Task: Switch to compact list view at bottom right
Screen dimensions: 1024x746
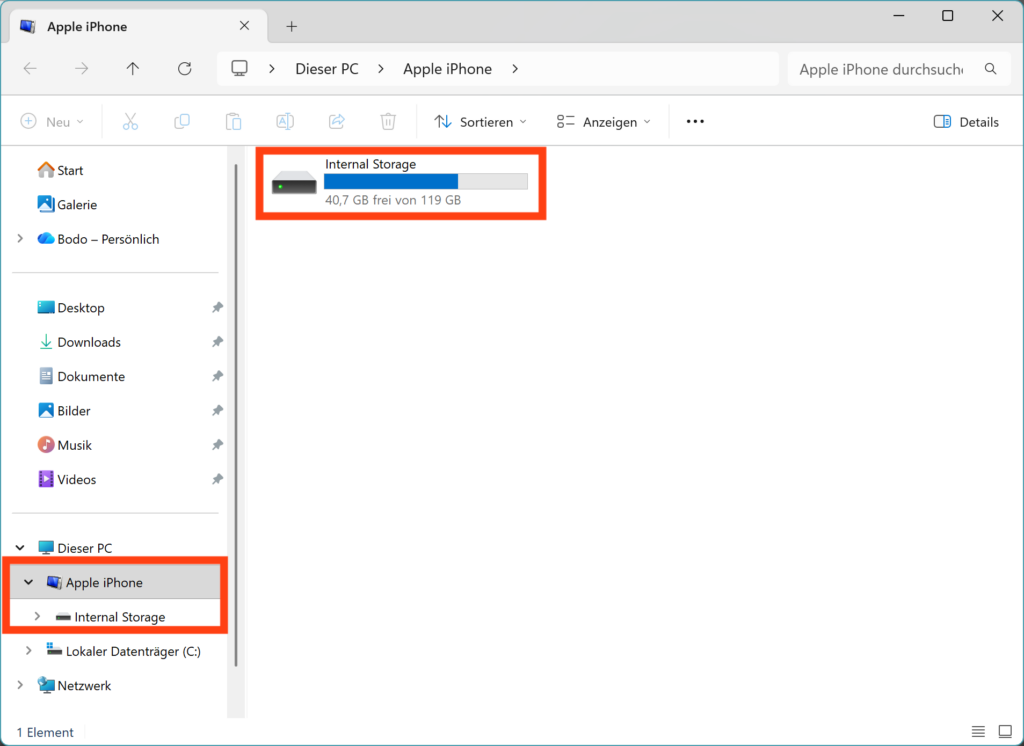Action: [978, 731]
